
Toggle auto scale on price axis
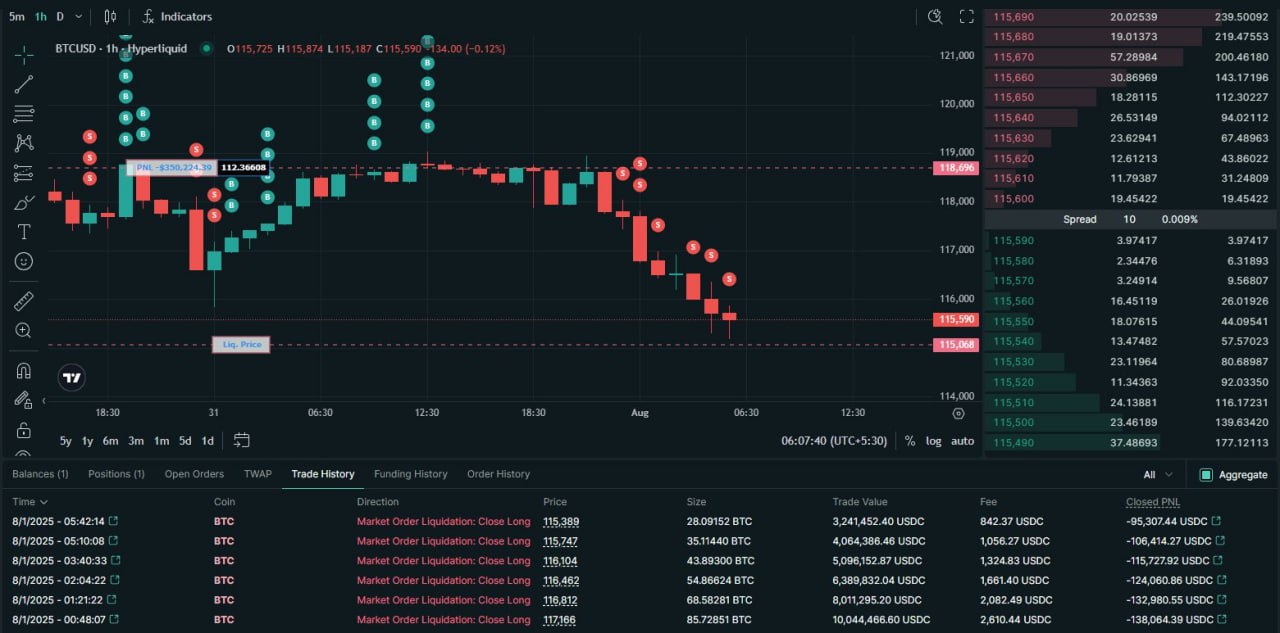click(962, 441)
